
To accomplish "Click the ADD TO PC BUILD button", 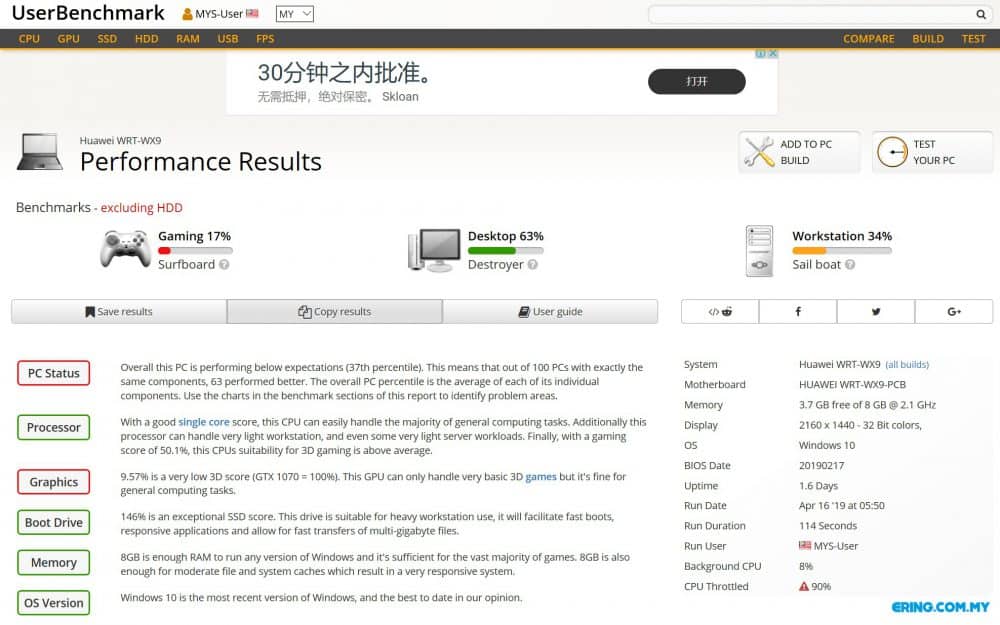I will pos(800,152).
